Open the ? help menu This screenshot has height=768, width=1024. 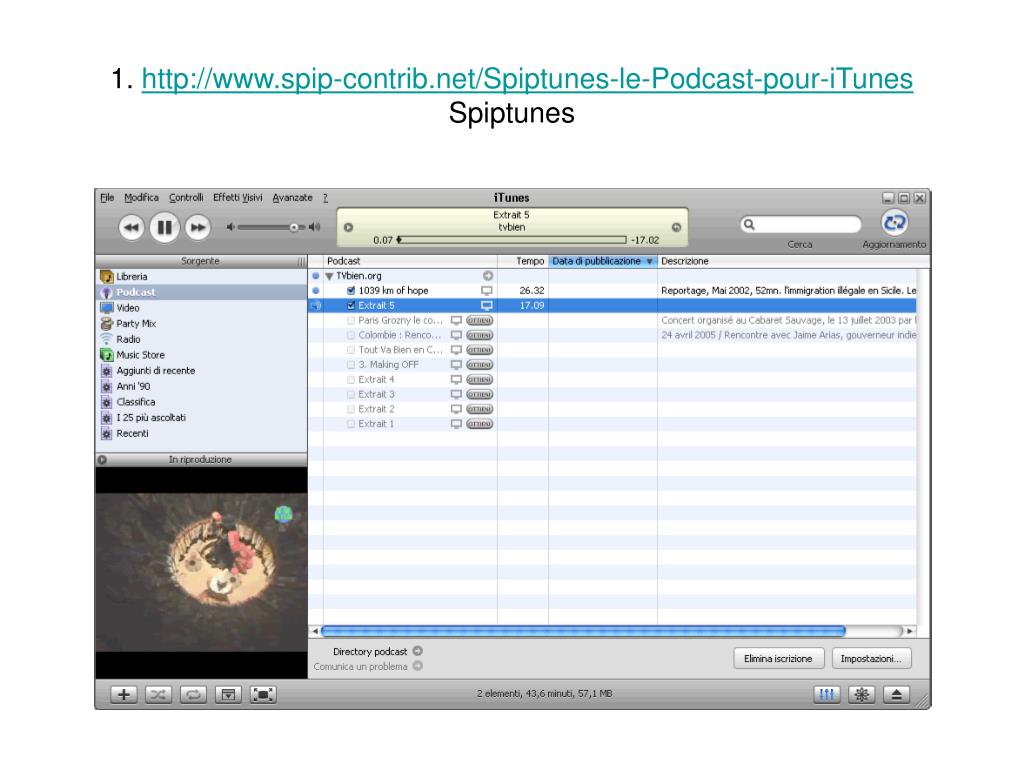click(325, 197)
